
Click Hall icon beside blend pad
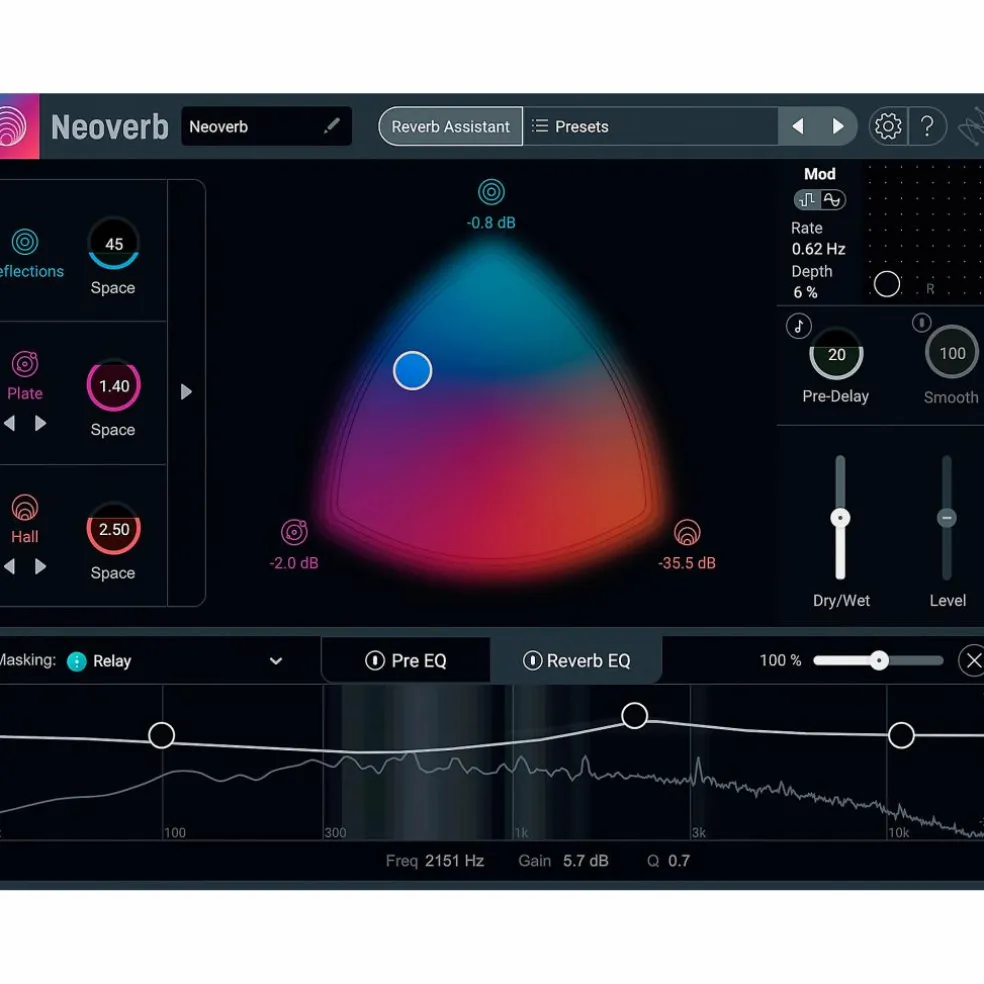point(687,532)
